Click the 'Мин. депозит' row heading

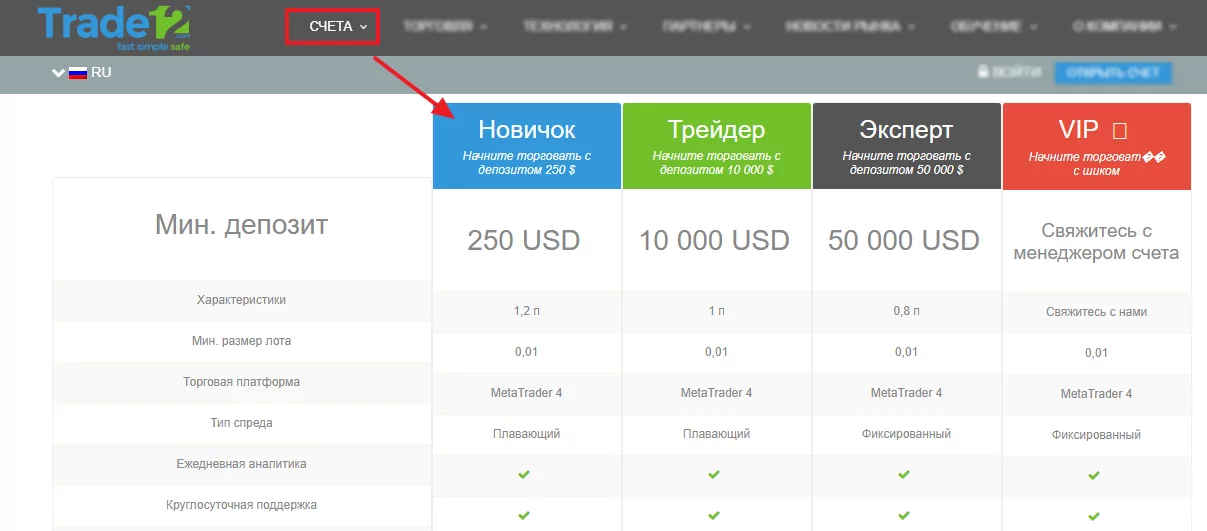coord(241,225)
